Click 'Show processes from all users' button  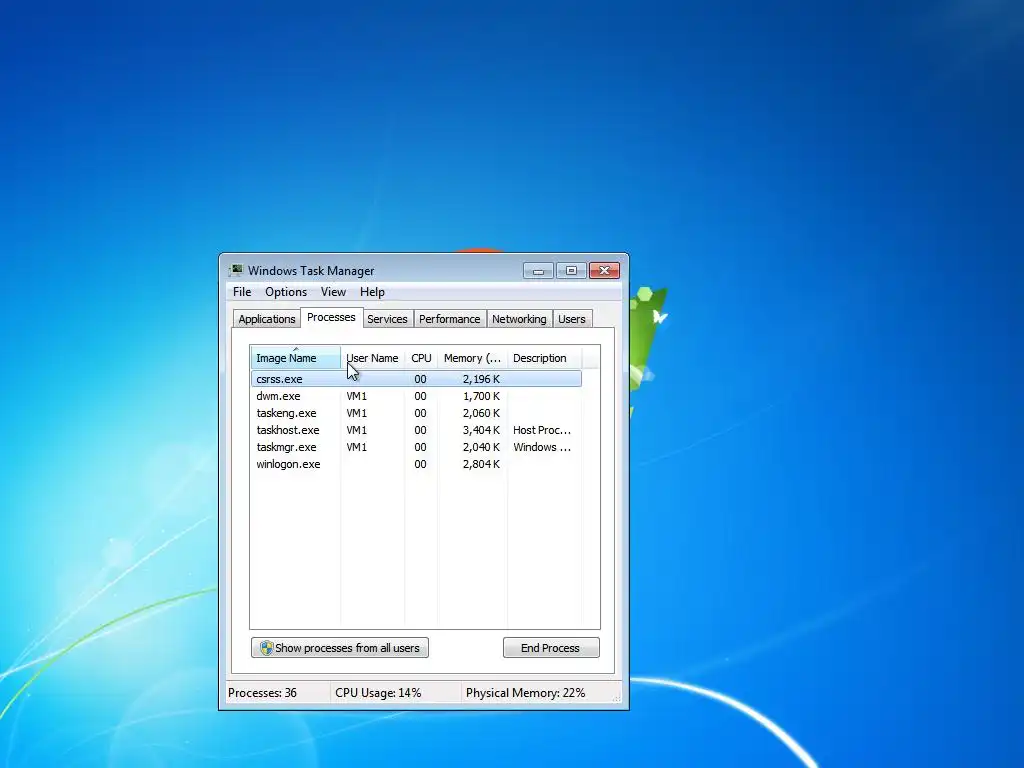pos(340,648)
